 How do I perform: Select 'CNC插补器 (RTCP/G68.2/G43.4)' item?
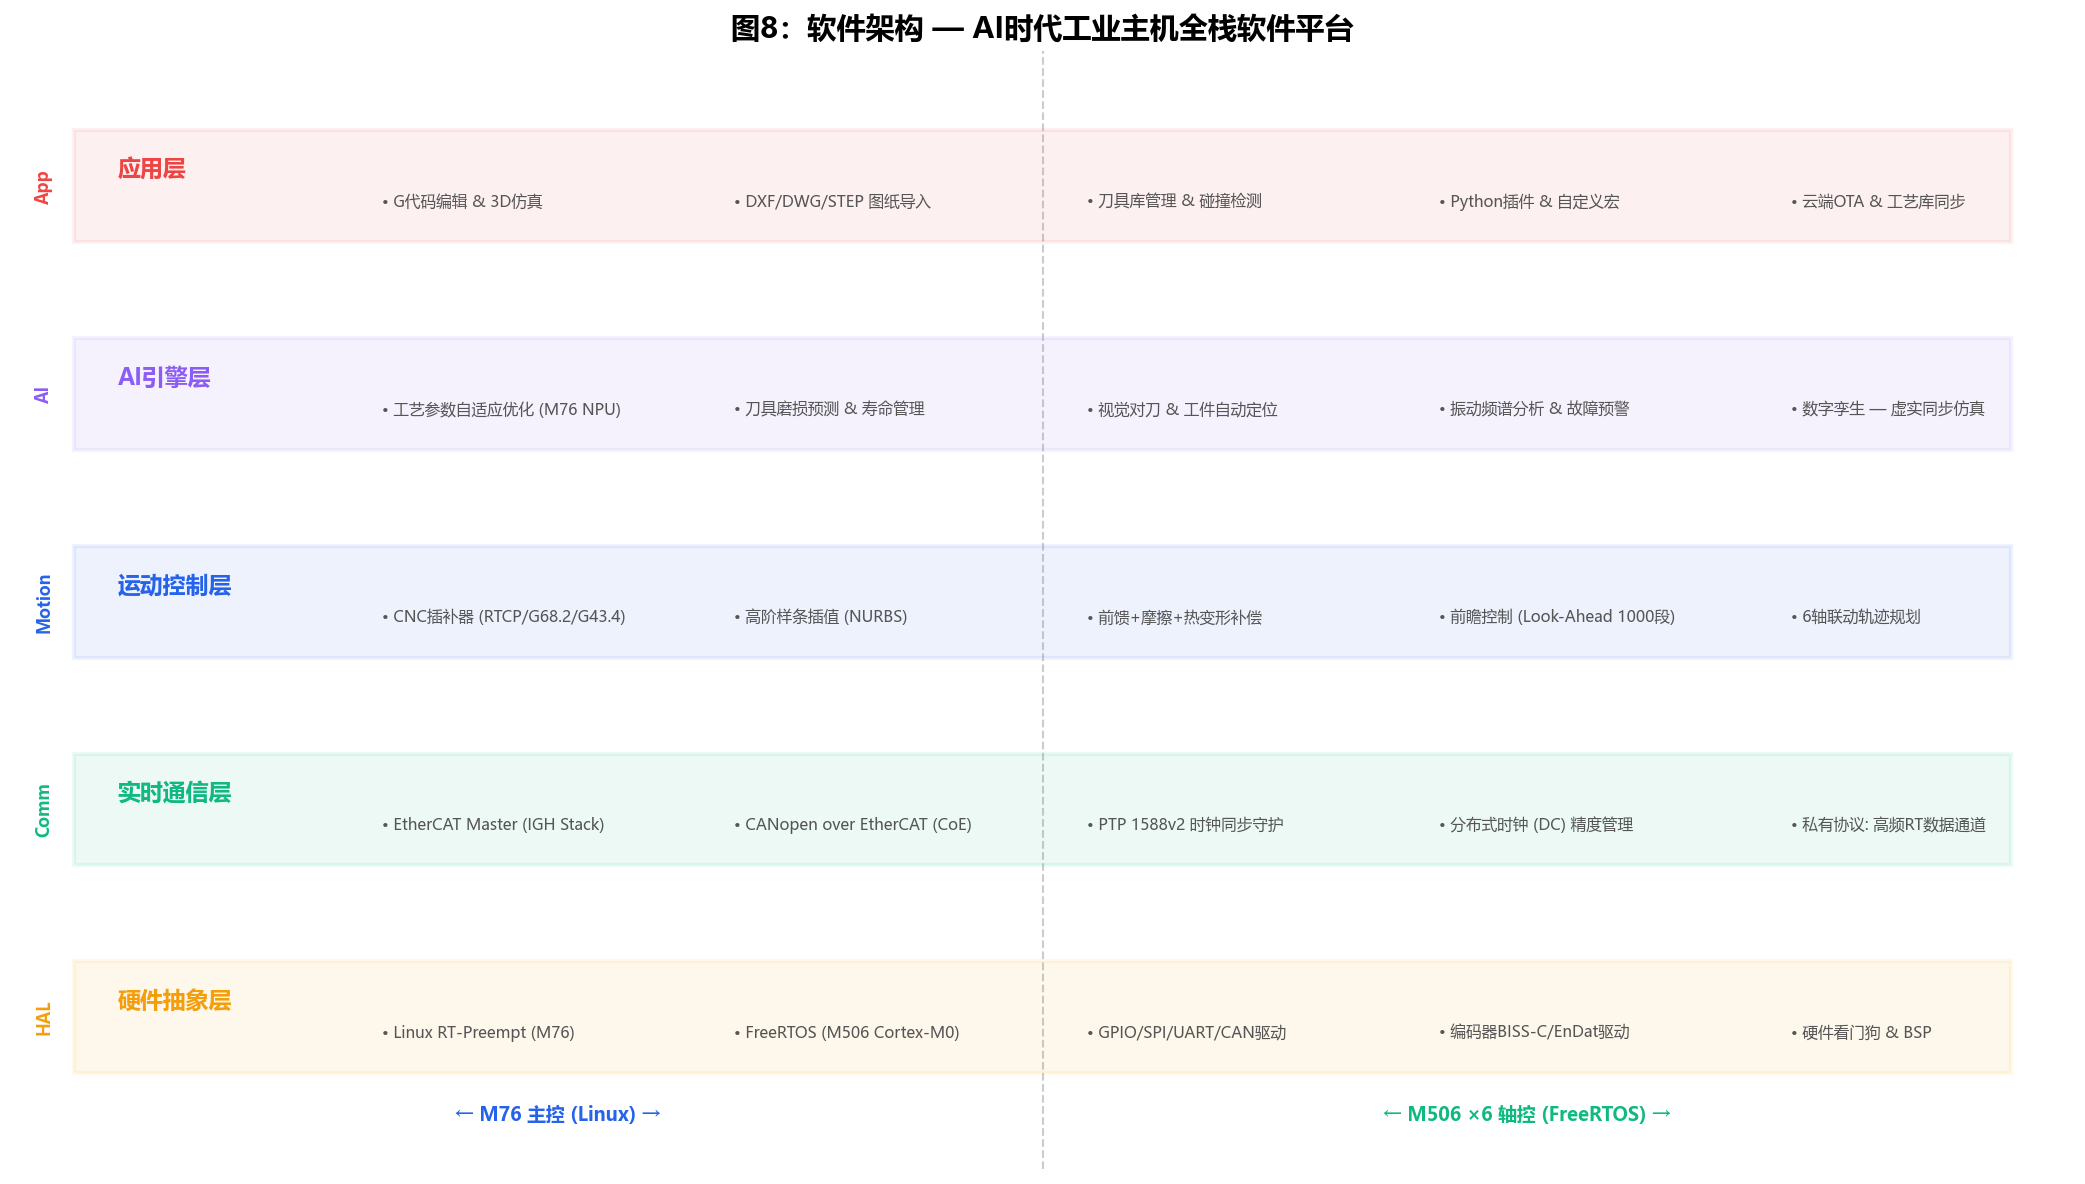tap(504, 617)
